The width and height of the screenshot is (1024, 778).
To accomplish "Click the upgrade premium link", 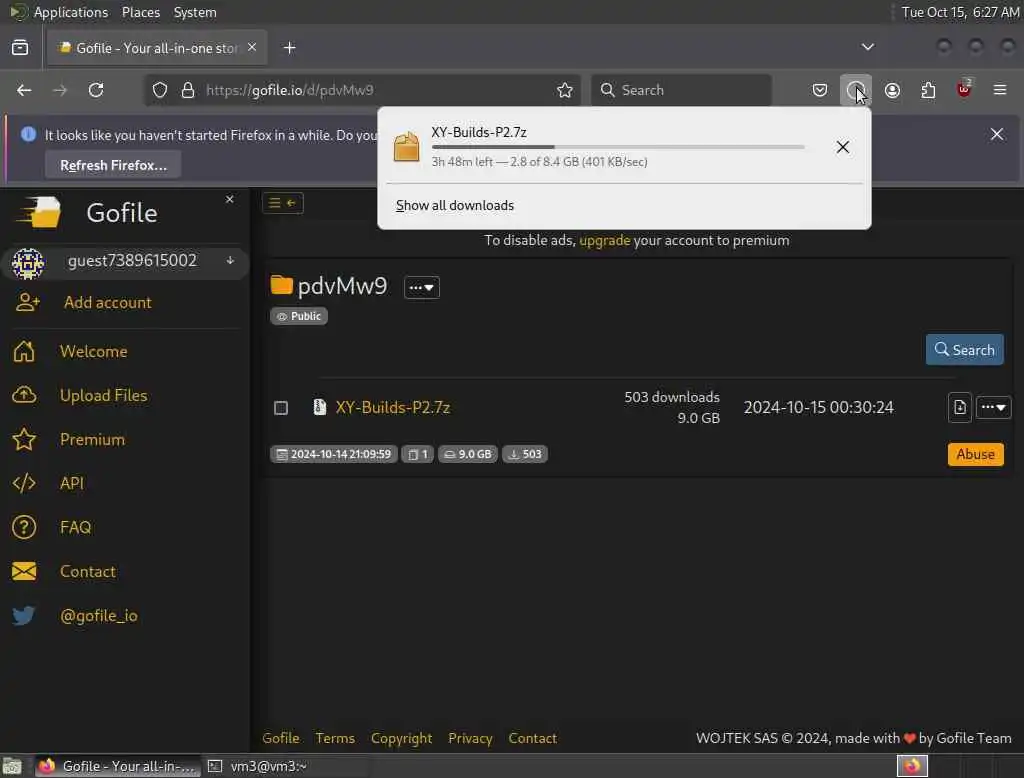I will [x=605, y=240].
